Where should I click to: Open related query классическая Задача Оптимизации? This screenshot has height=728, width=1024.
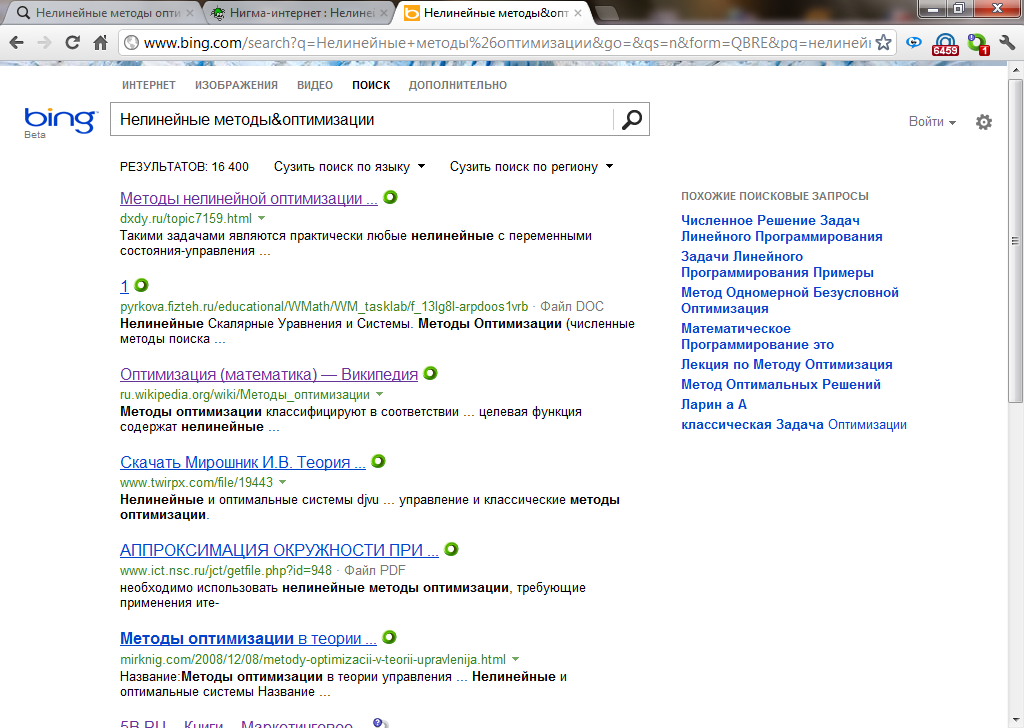tap(793, 424)
